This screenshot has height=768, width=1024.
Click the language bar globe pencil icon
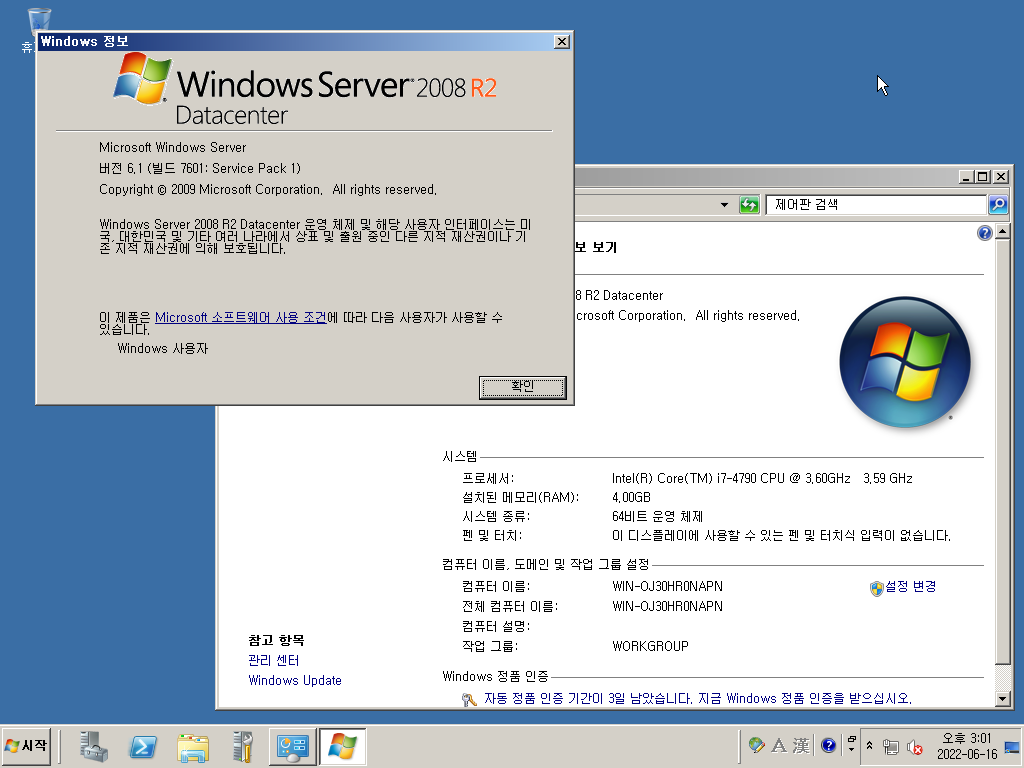[x=757, y=745]
